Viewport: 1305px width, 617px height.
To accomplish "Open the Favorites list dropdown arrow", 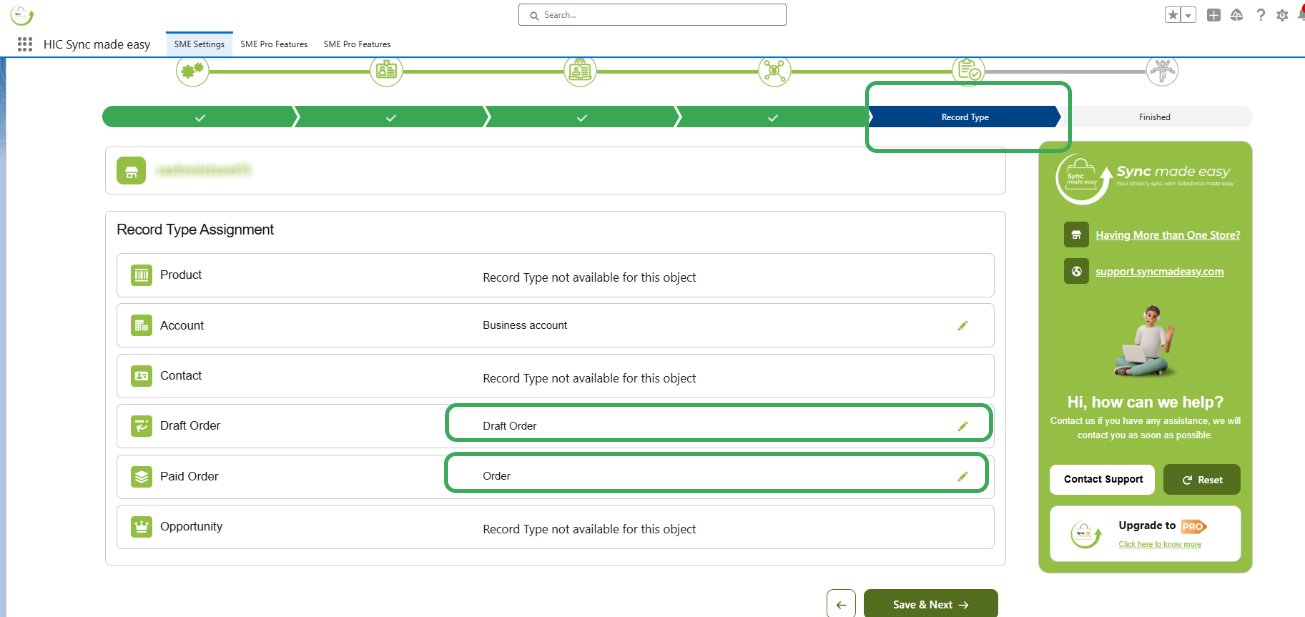I will coord(1188,15).
